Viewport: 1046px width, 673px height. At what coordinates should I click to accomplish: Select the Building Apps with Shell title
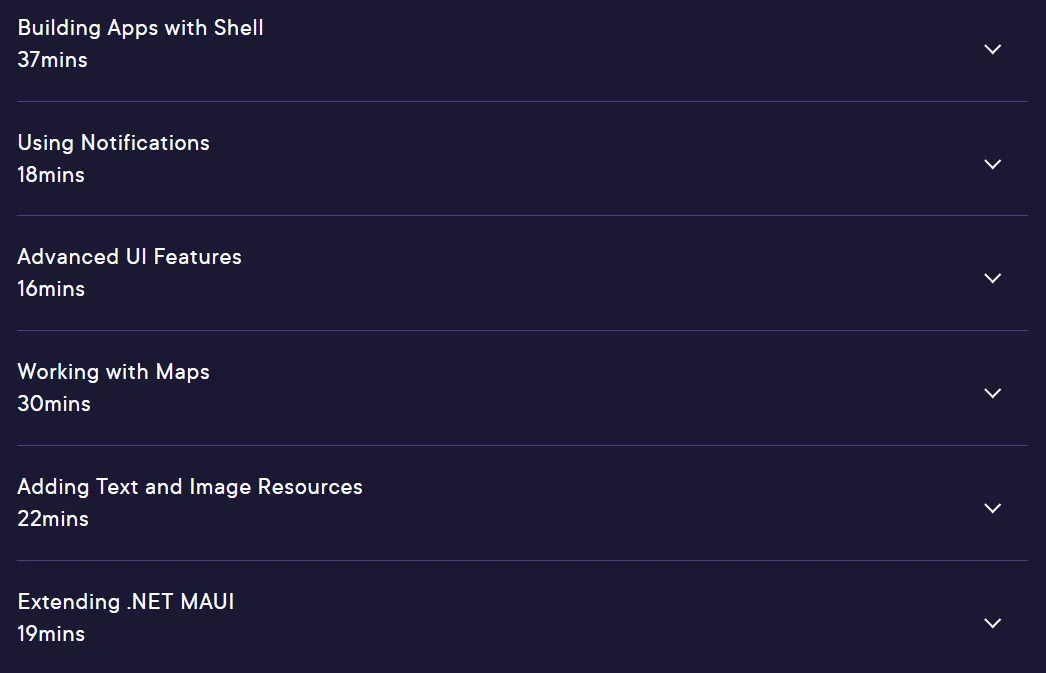coord(140,28)
